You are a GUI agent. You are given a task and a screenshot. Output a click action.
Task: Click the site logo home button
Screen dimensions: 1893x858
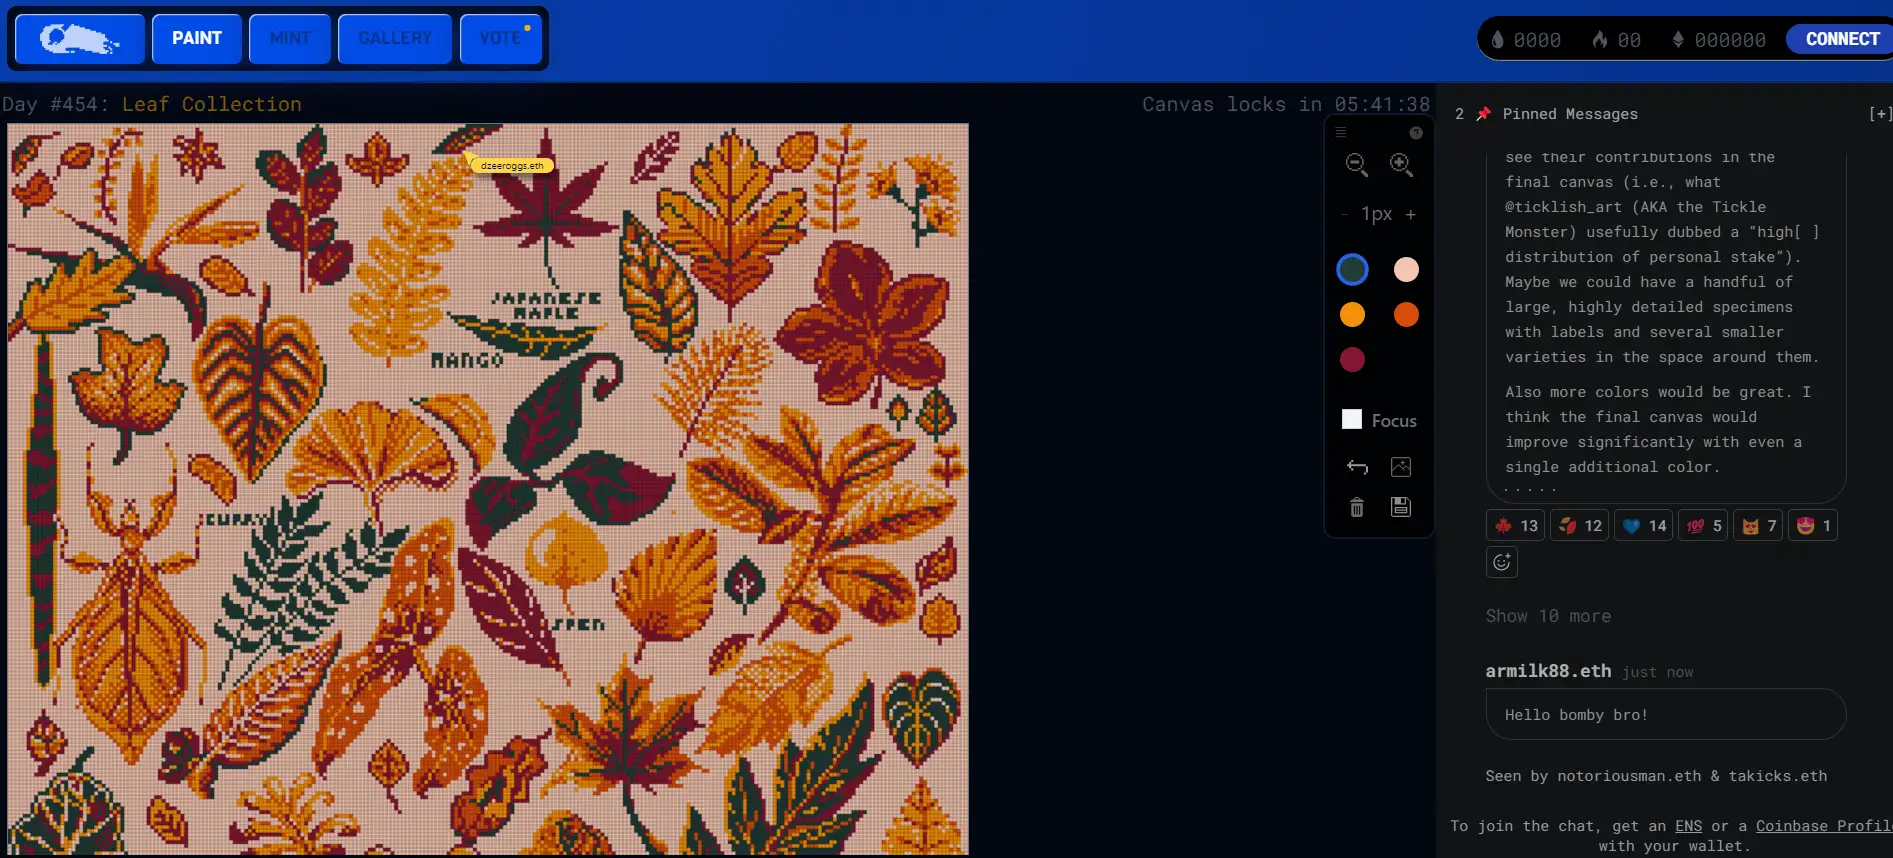click(80, 39)
